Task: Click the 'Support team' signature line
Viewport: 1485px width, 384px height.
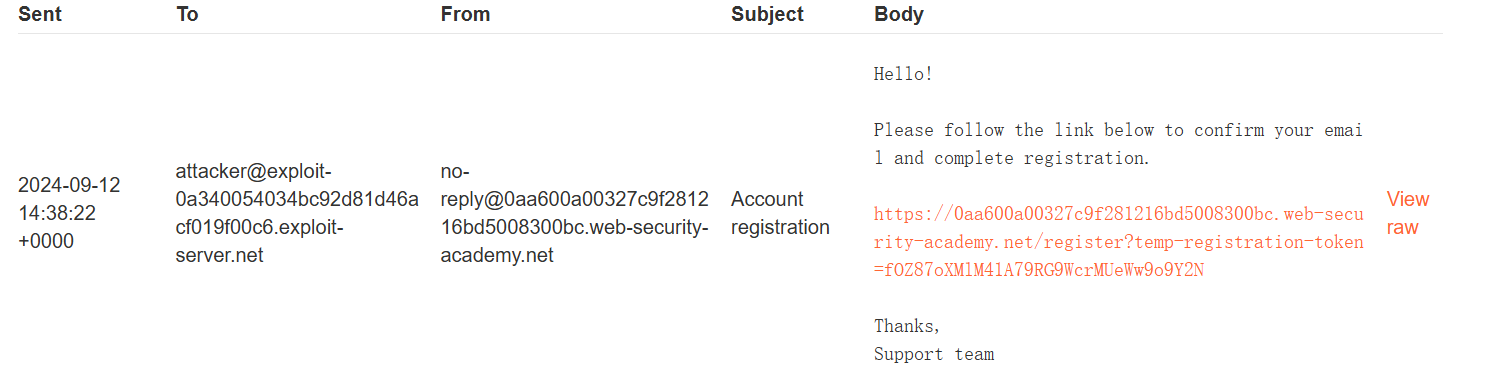Action: (934, 354)
